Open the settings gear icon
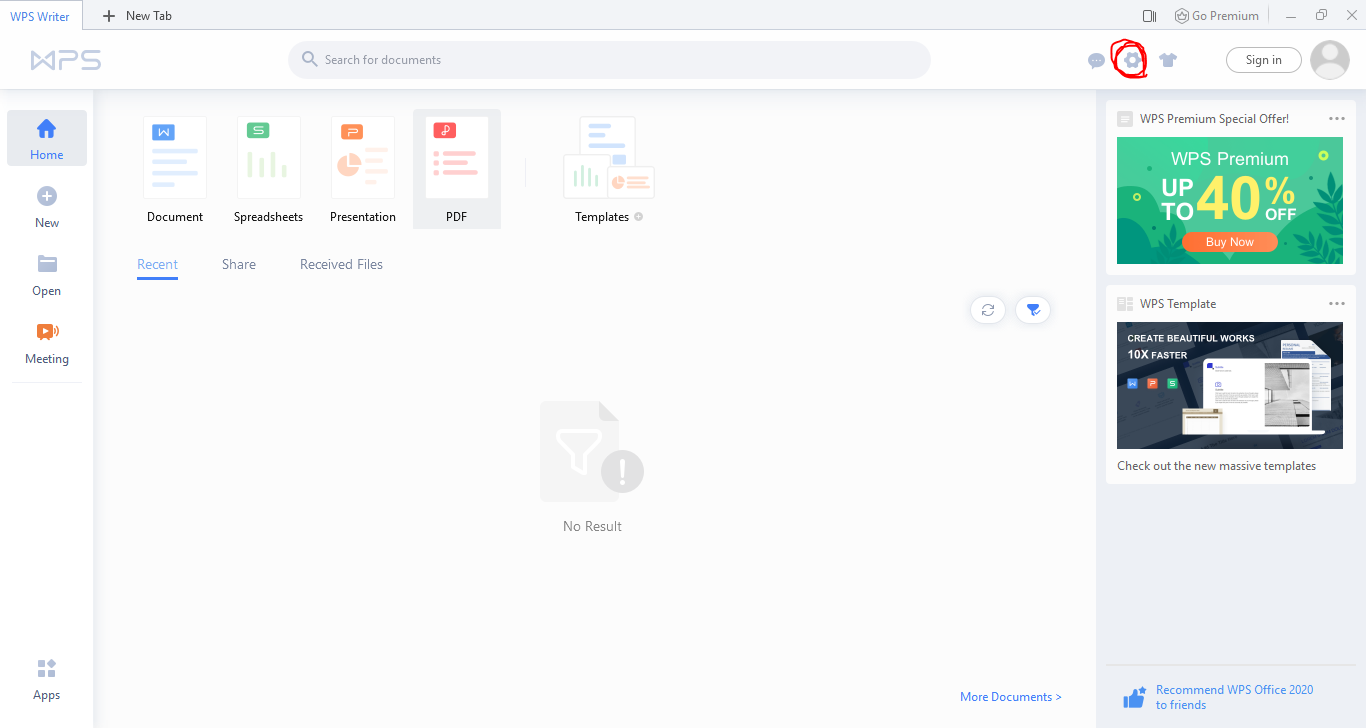 click(1132, 60)
